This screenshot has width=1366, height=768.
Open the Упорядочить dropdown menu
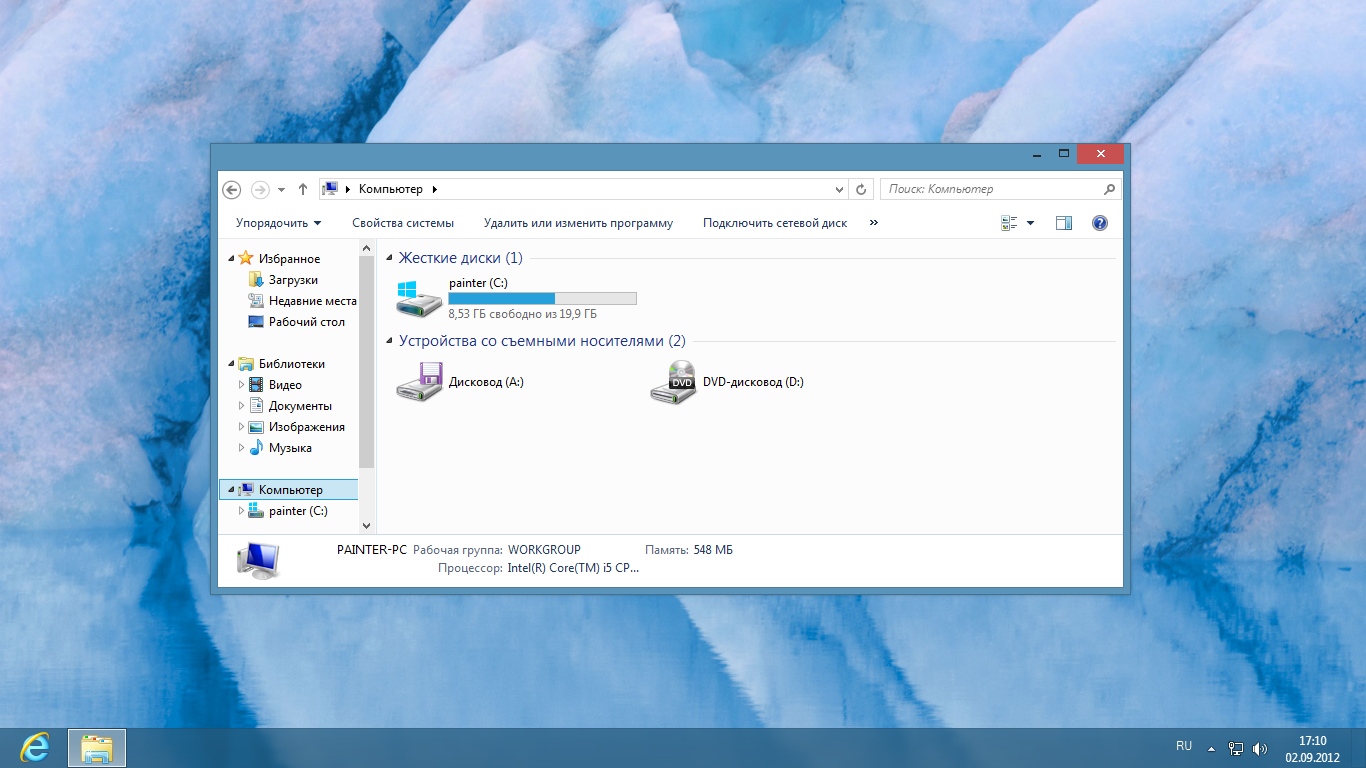(x=278, y=223)
